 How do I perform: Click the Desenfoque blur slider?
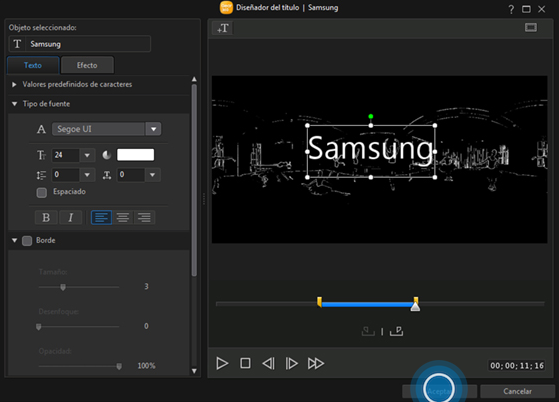(x=79, y=326)
